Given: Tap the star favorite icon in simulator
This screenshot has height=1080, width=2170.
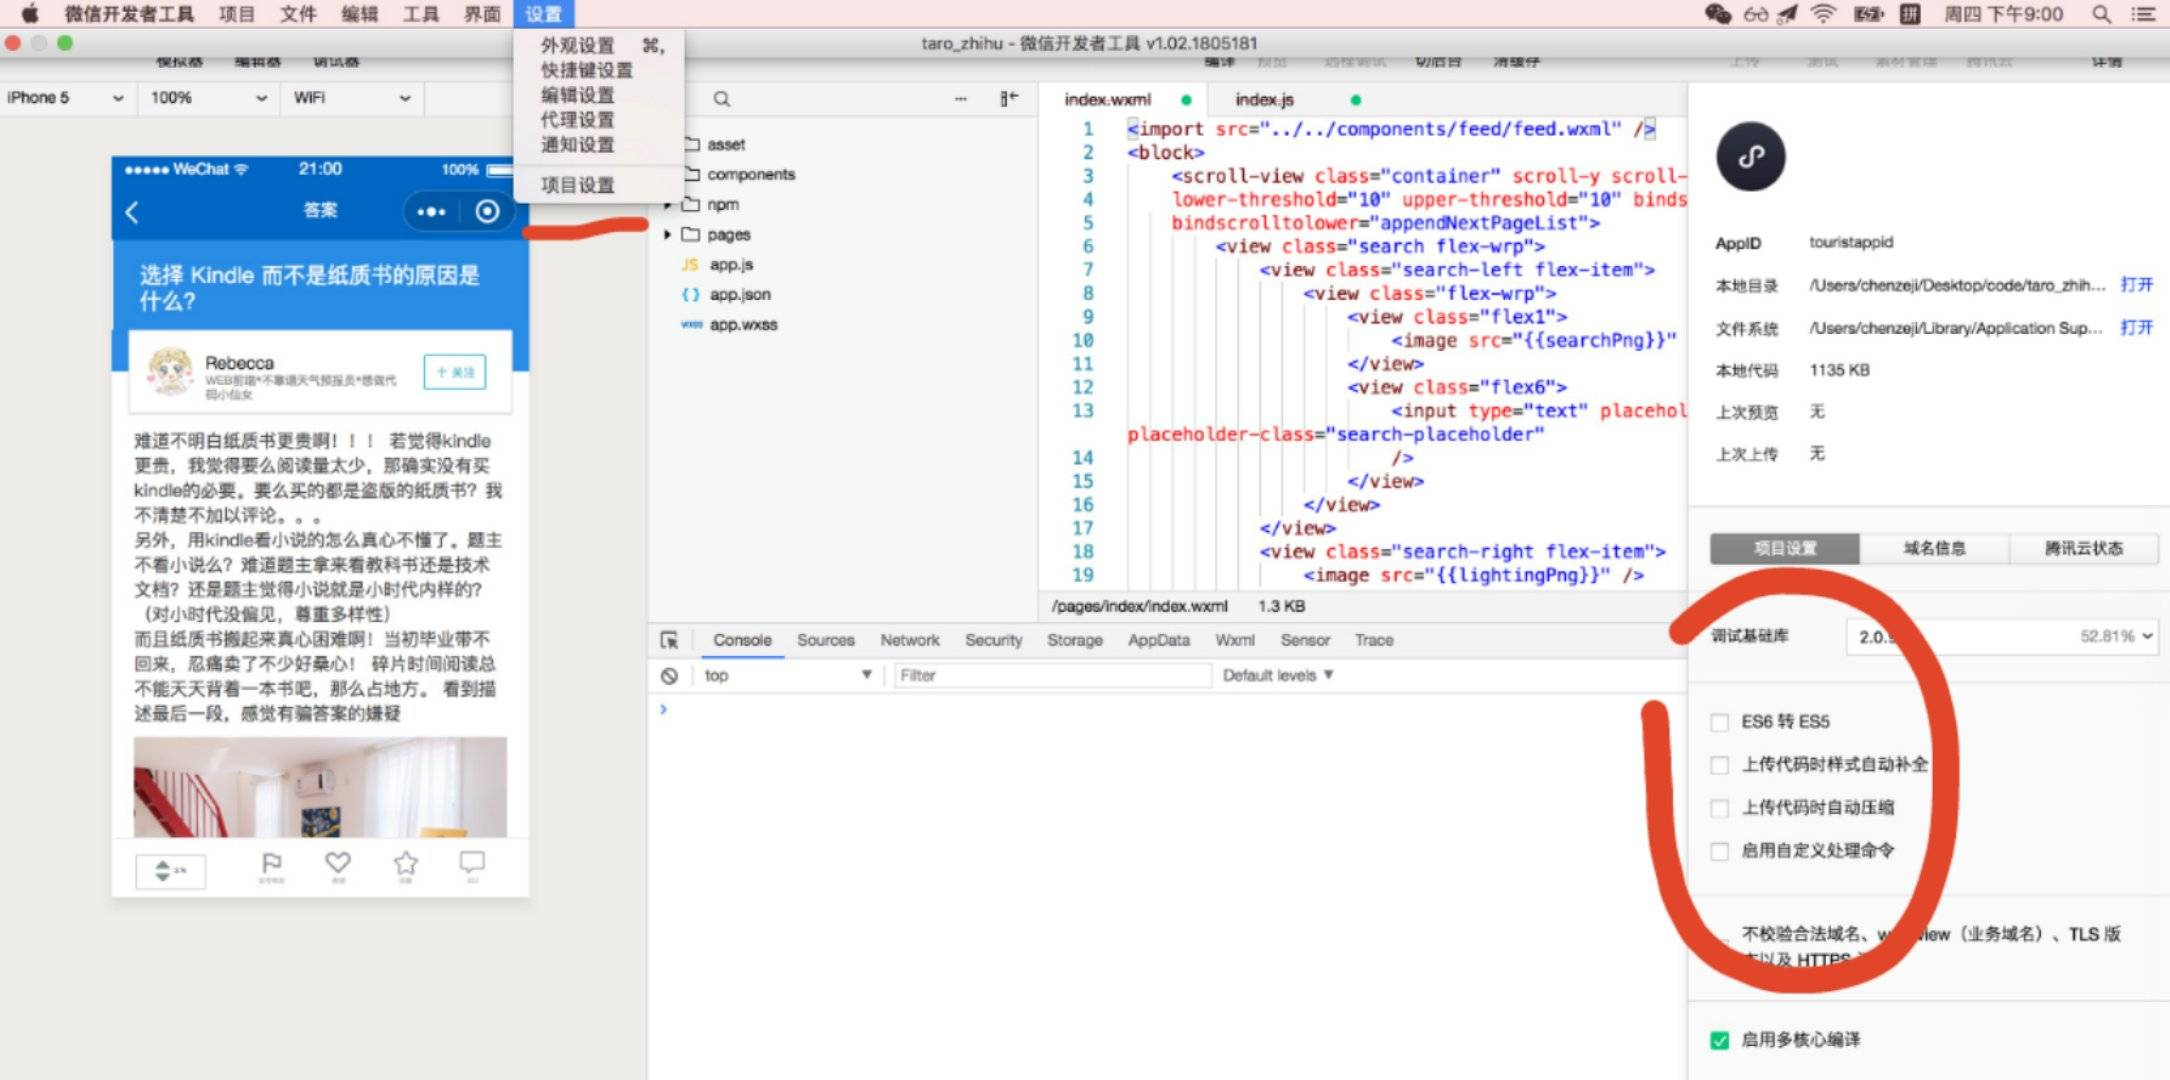Looking at the screenshot, I should 405,863.
